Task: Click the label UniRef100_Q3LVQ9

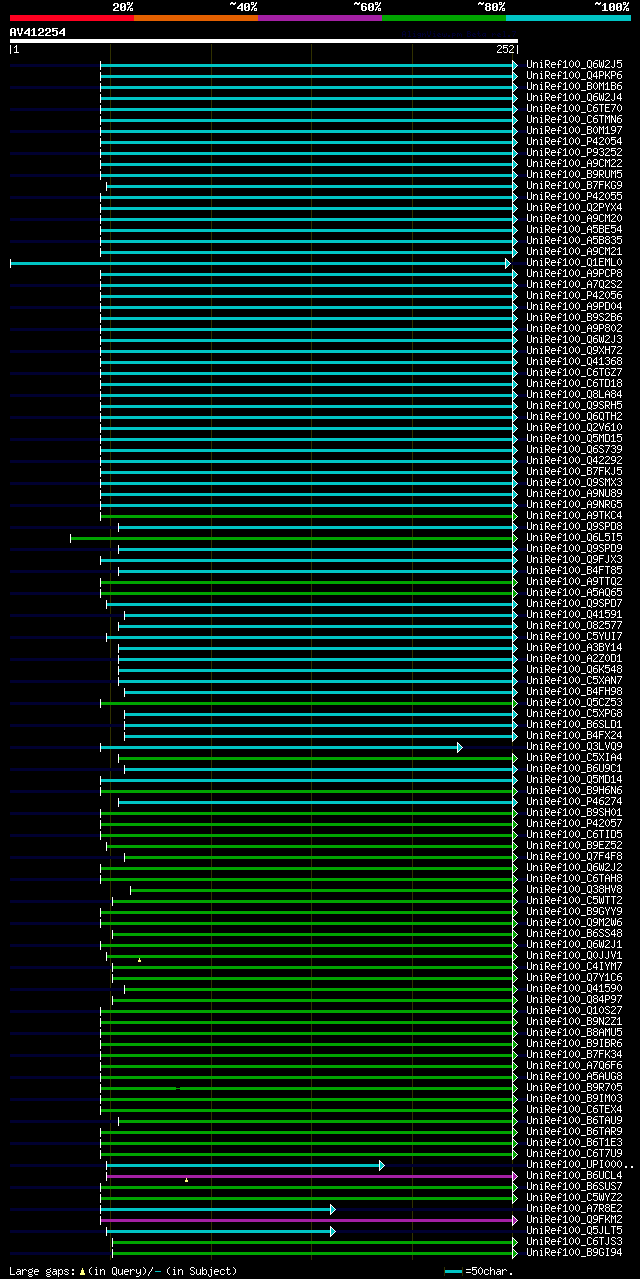Action: coord(574,746)
